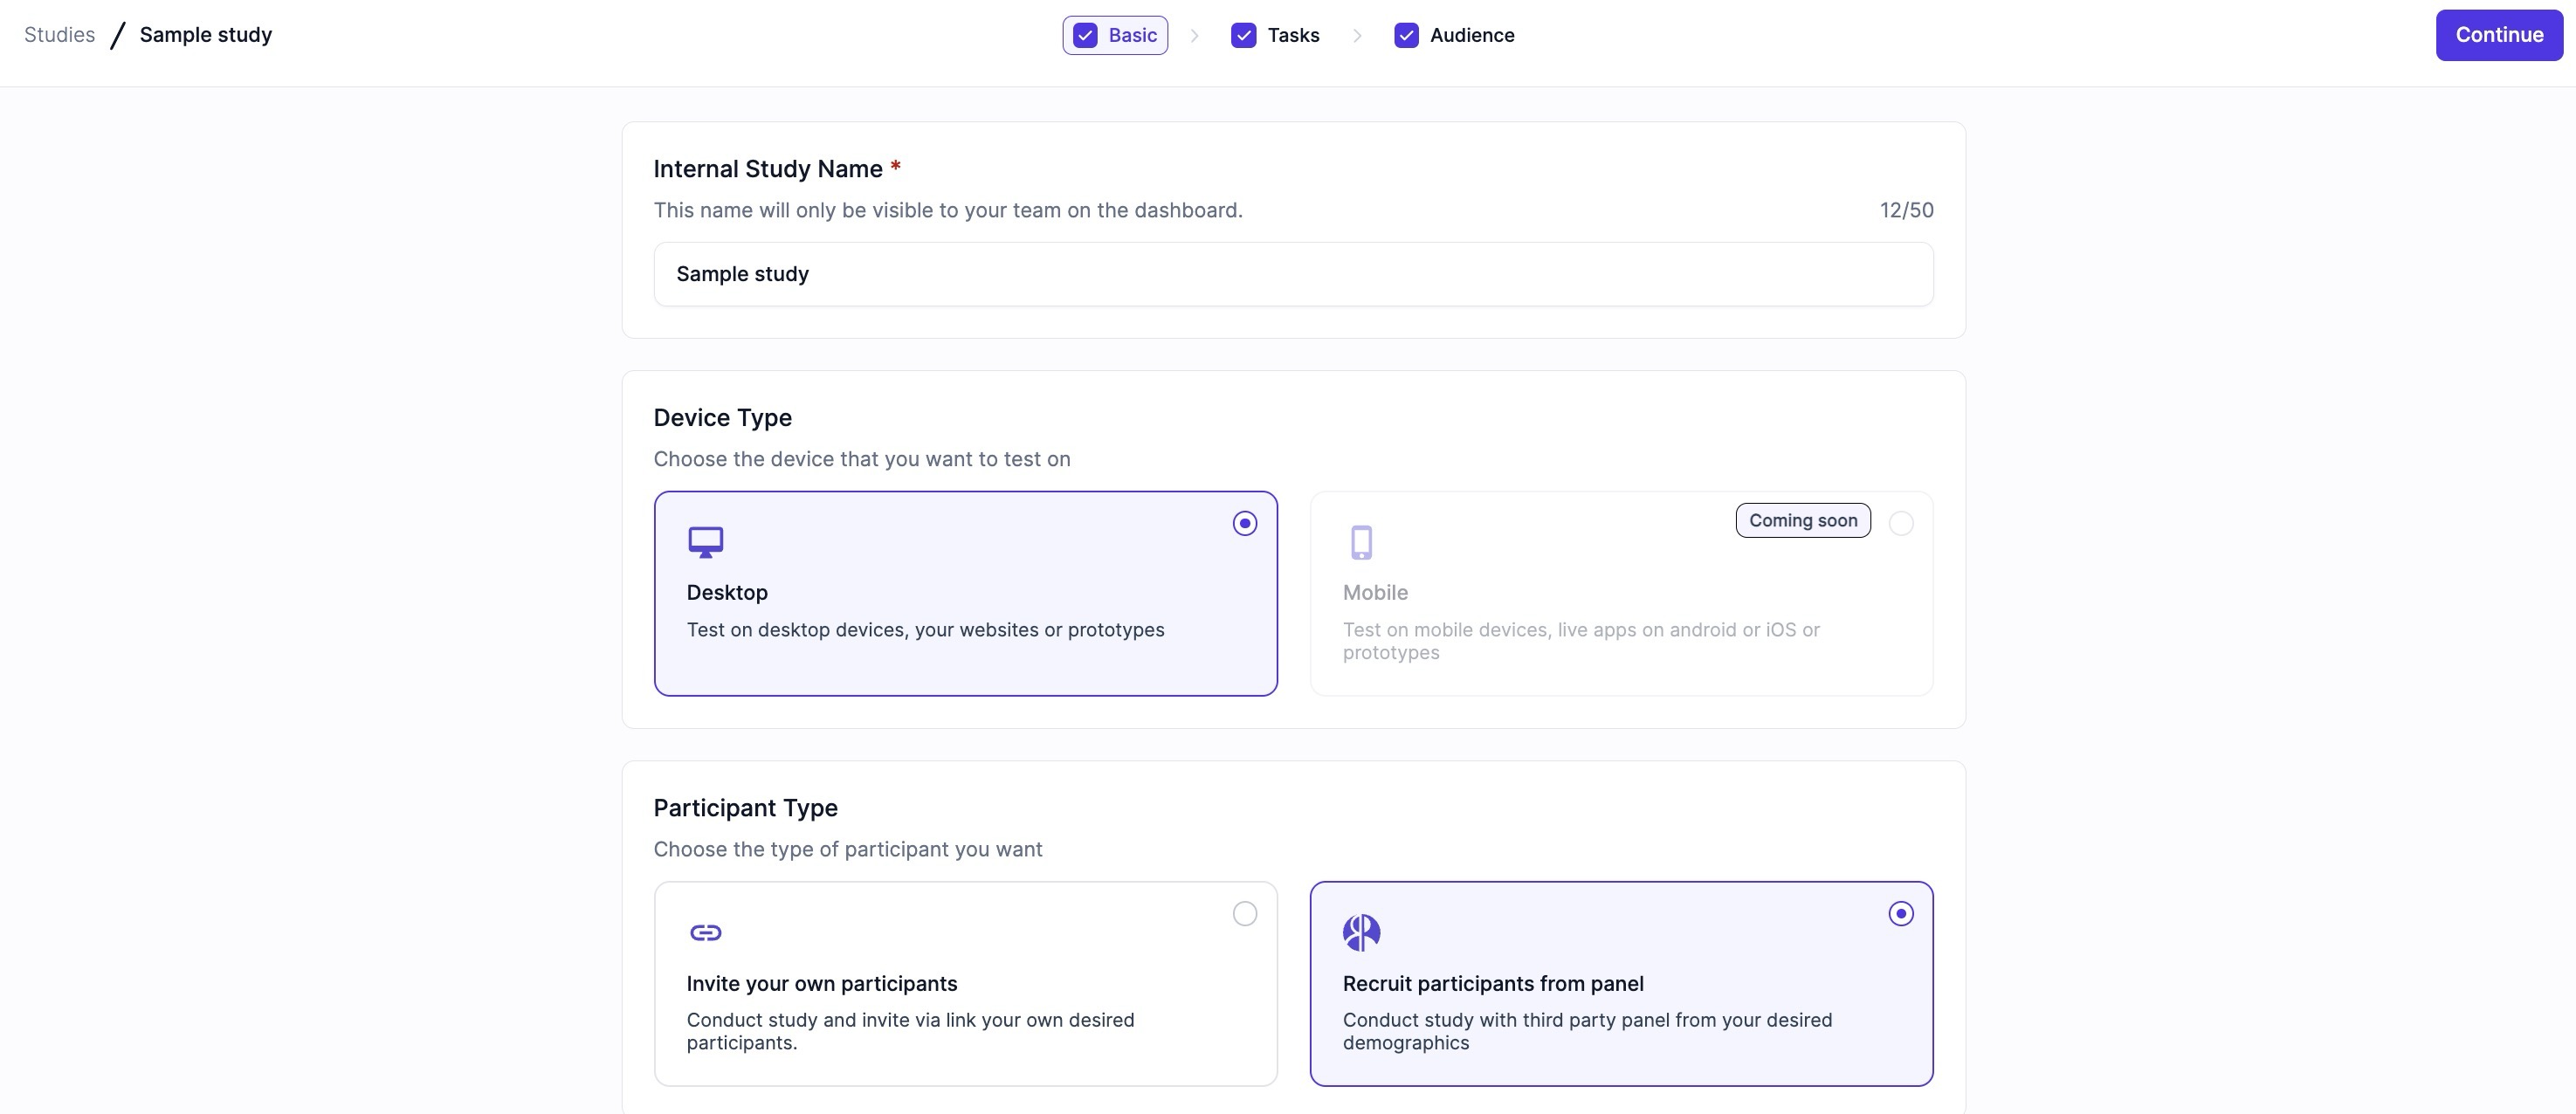The height and width of the screenshot is (1114, 2576).
Task: Click the Internal Study Name input field
Action: click(x=1292, y=274)
